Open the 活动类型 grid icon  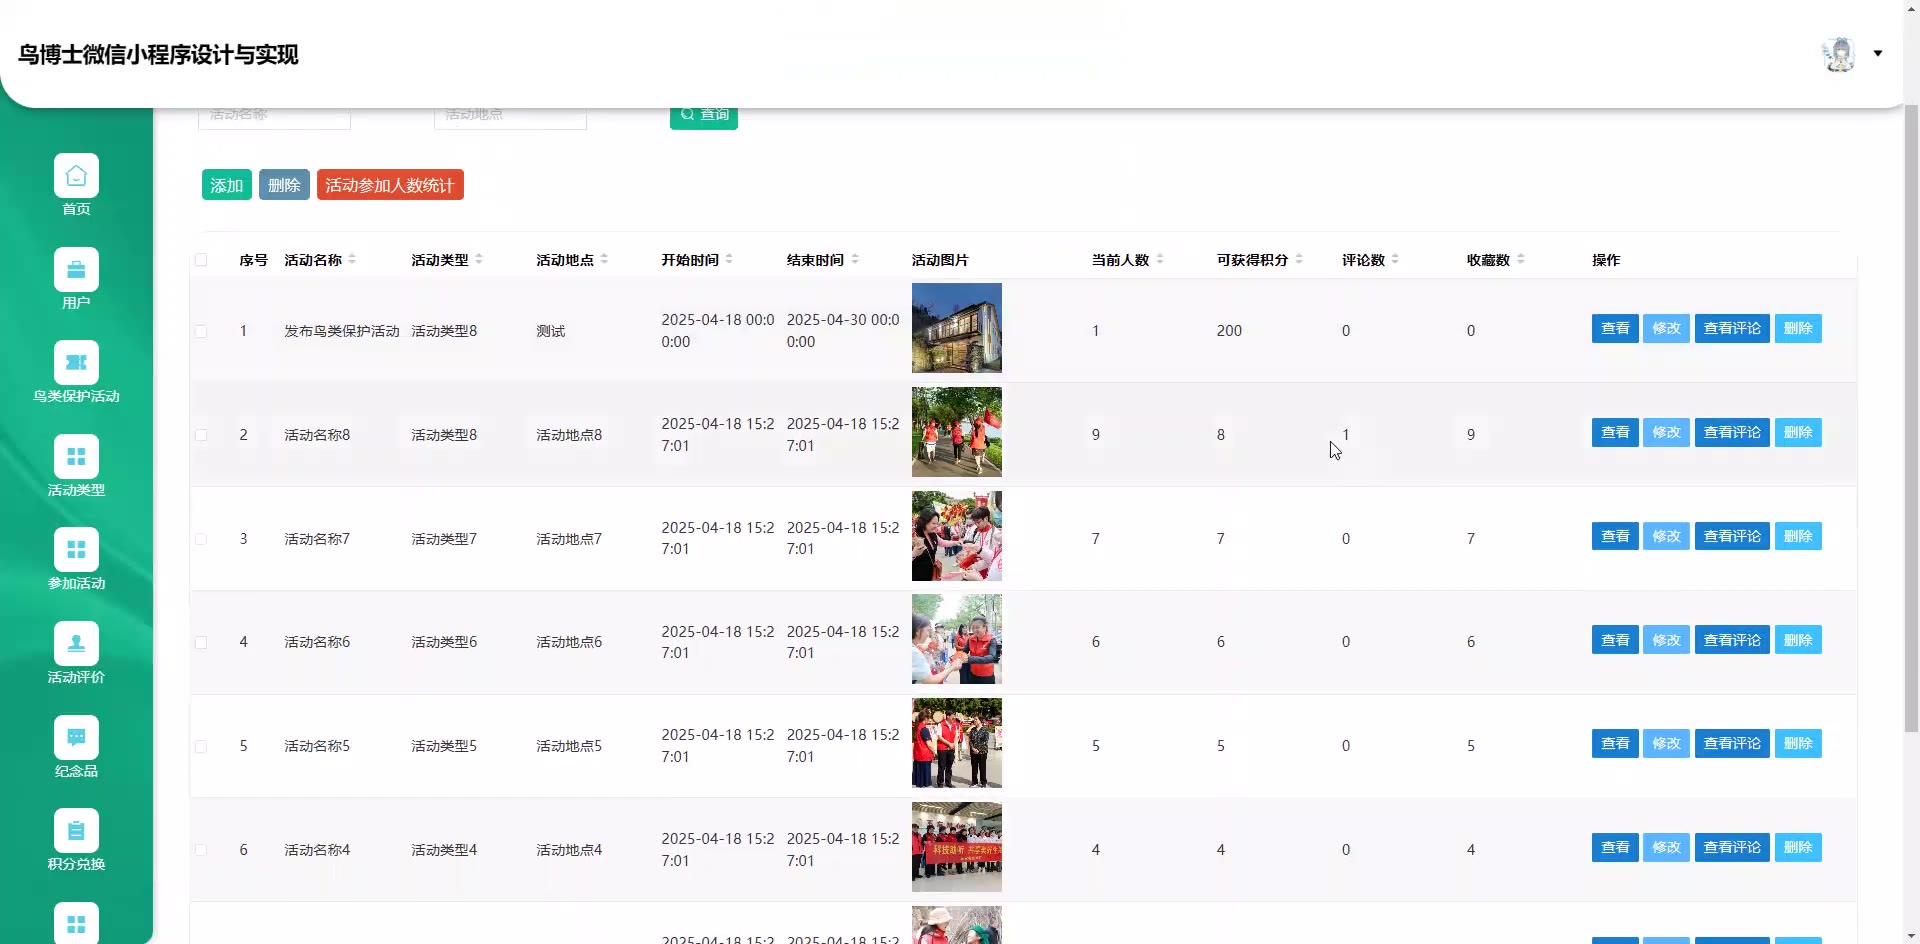(76, 457)
